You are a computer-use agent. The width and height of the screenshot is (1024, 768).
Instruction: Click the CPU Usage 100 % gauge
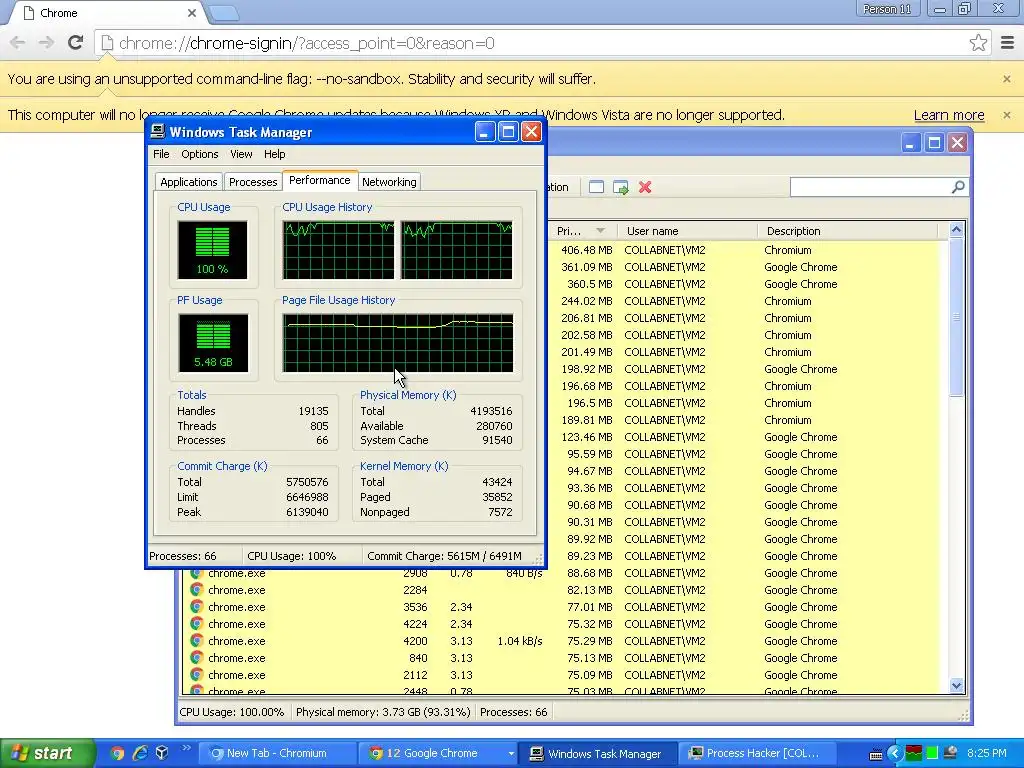click(212, 250)
